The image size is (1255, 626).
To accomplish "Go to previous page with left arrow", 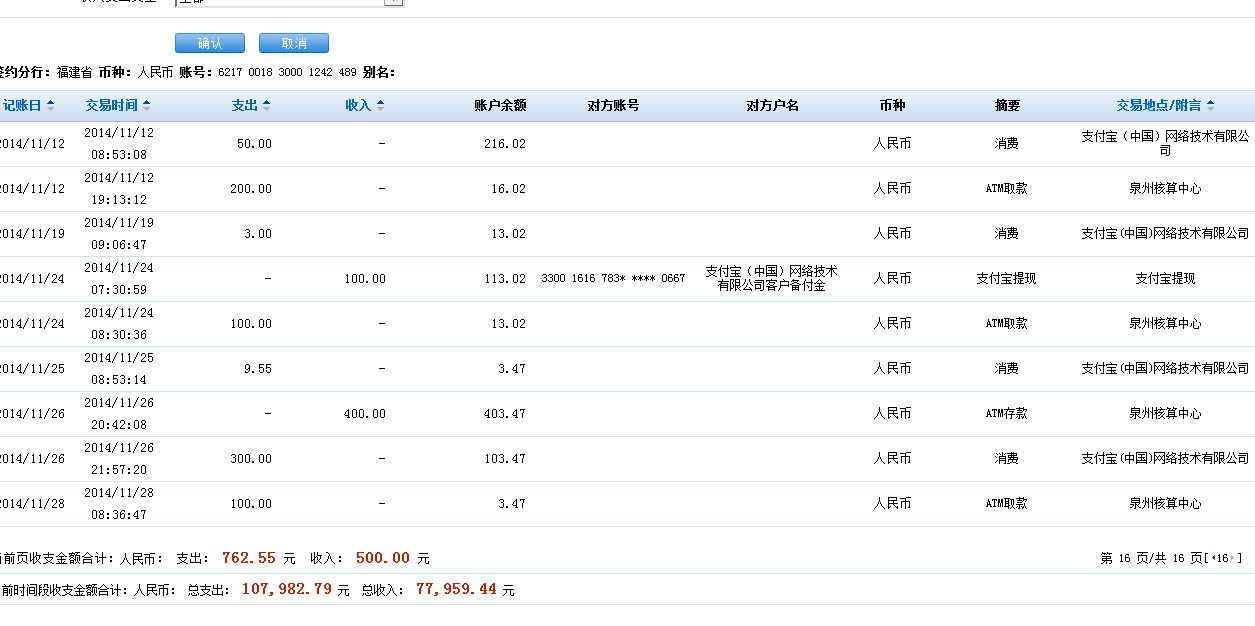I will (1213, 559).
